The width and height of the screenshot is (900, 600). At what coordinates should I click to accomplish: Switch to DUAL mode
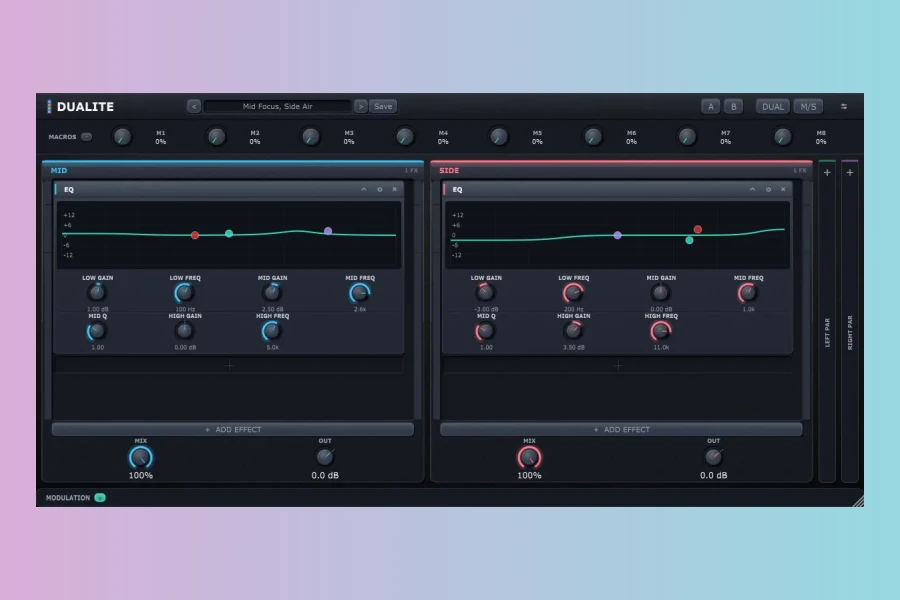[x=773, y=106]
